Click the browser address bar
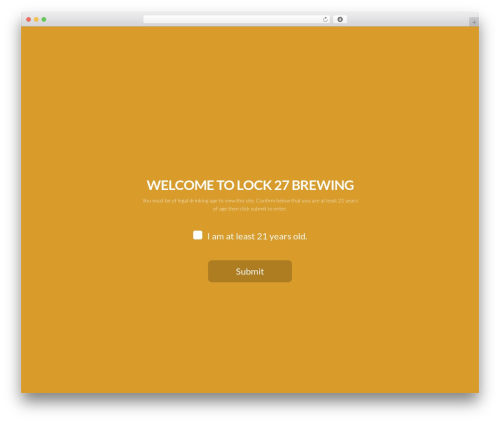The height and width of the screenshot is (423, 500). tap(237, 19)
